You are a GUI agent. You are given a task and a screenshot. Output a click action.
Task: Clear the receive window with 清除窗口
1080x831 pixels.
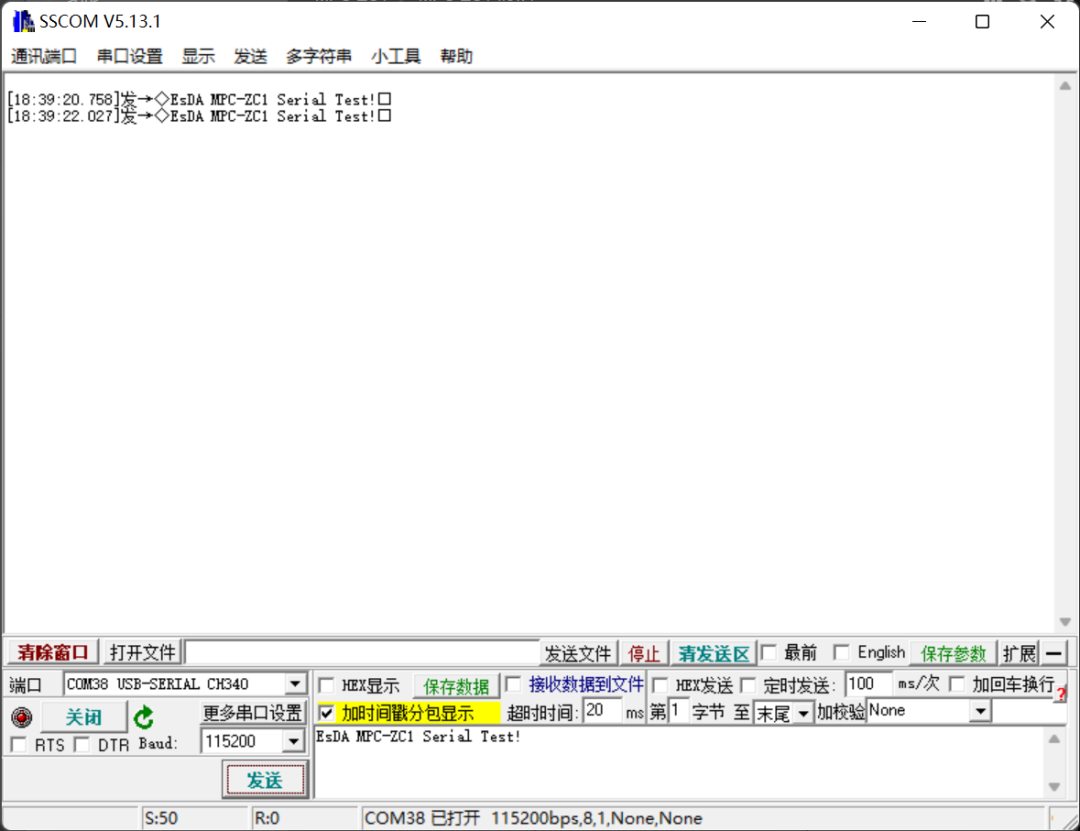pyautogui.click(x=50, y=652)
